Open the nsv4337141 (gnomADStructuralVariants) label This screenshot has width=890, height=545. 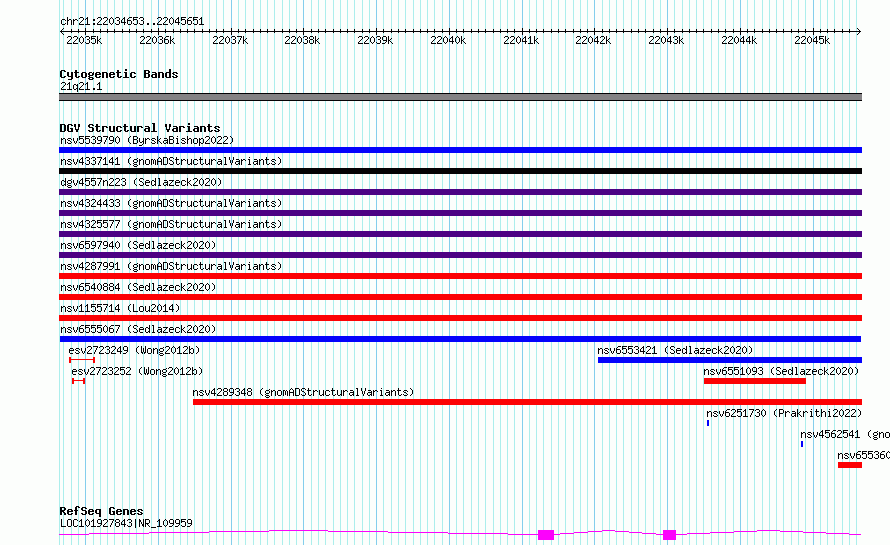(x=171, y=161)
